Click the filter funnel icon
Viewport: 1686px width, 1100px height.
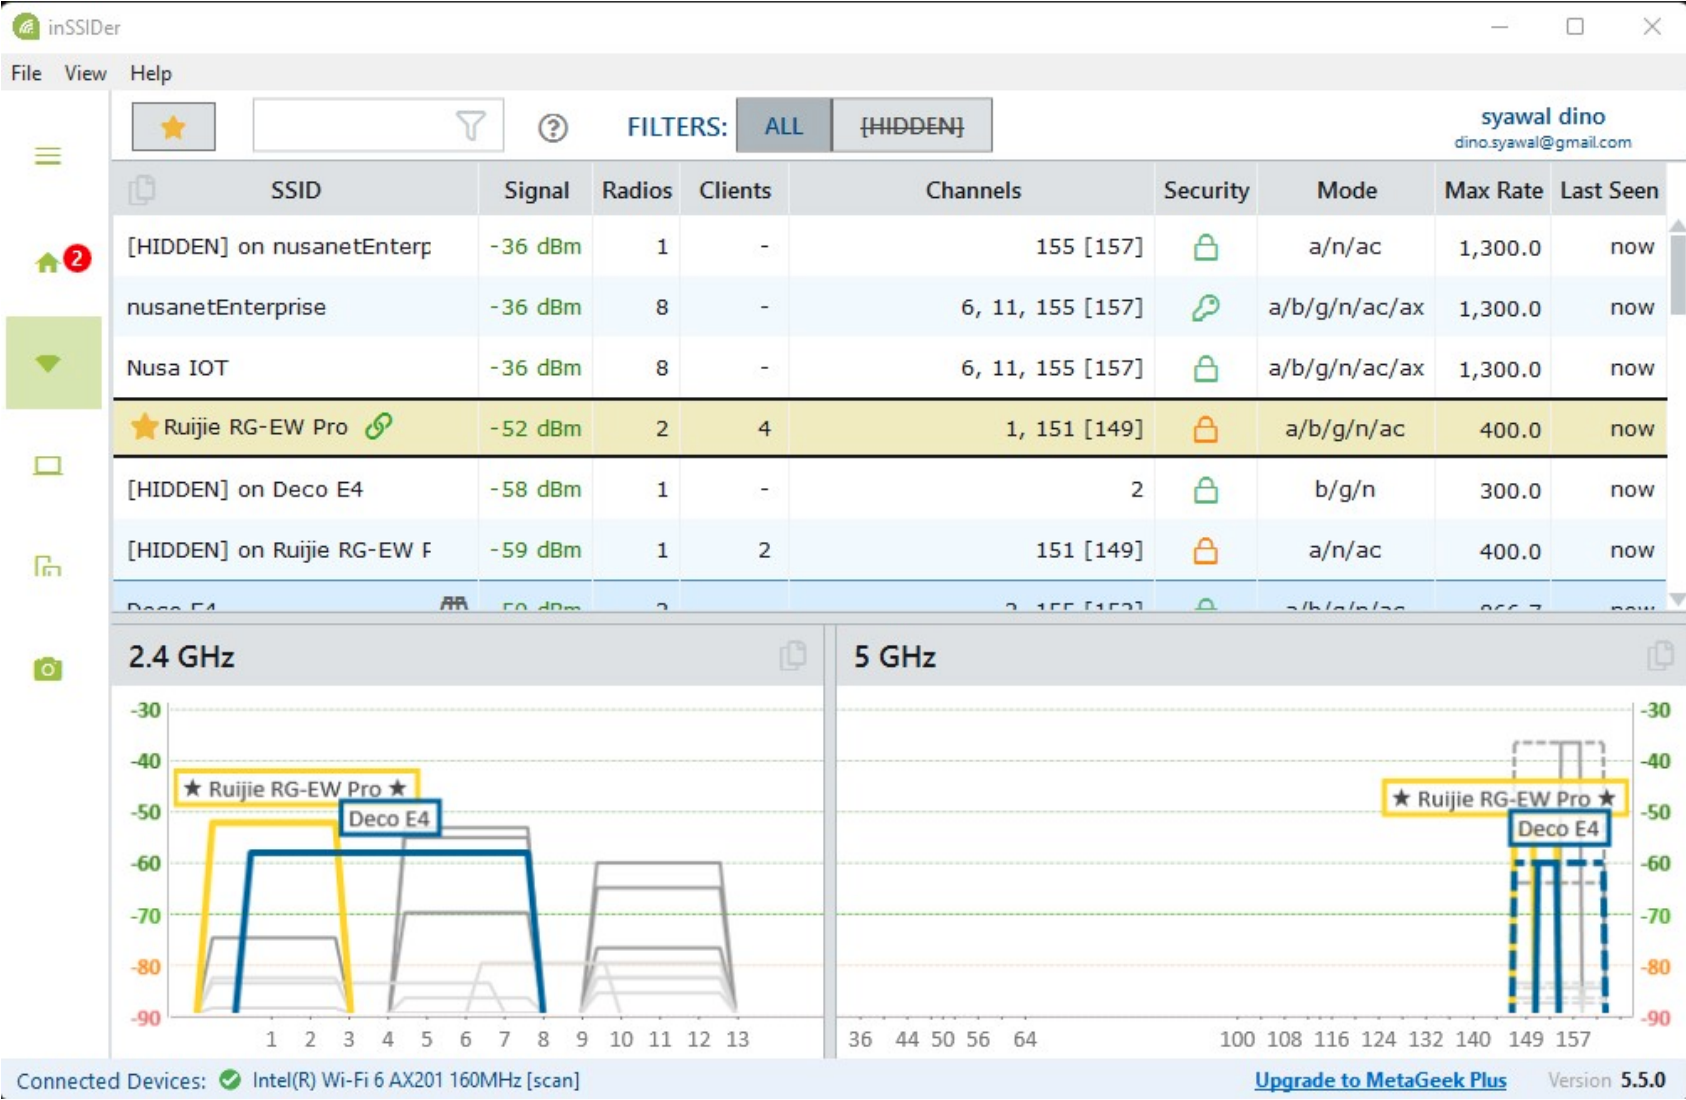(x=470, y=126)
